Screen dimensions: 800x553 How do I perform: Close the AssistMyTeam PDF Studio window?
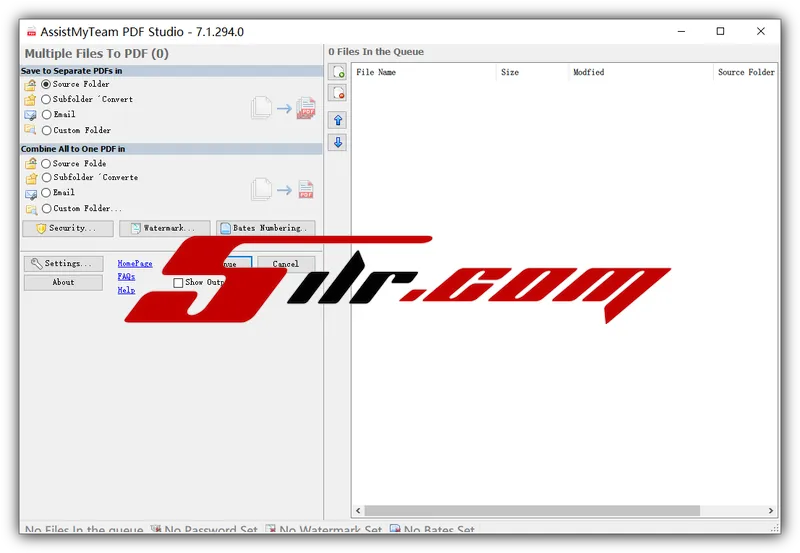[x=761, y=31]
